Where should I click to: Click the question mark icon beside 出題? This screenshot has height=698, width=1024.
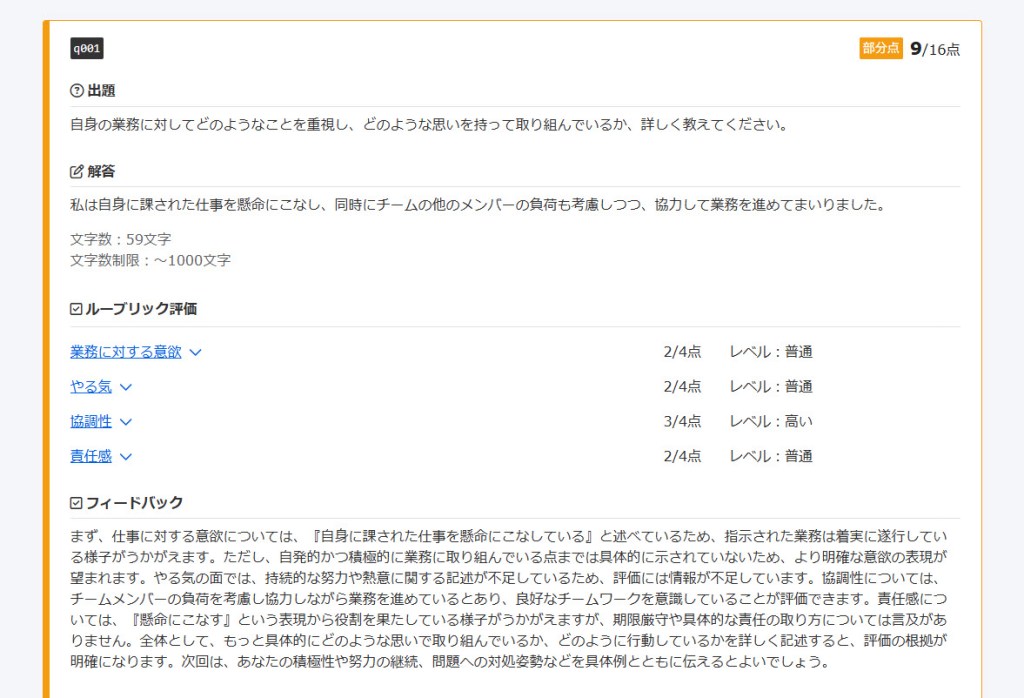click(77, 91)
